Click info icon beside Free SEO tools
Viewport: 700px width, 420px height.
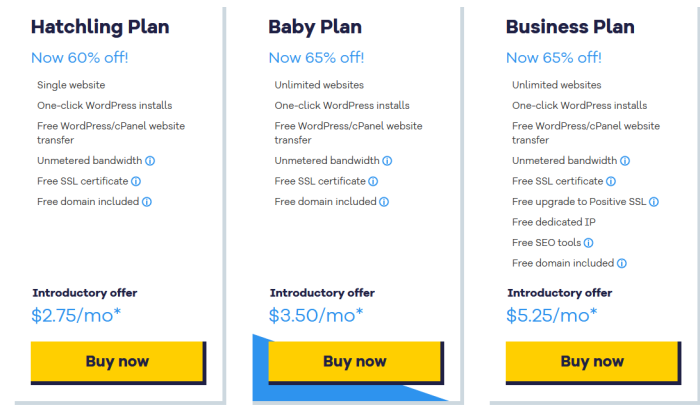click(588, 243)
